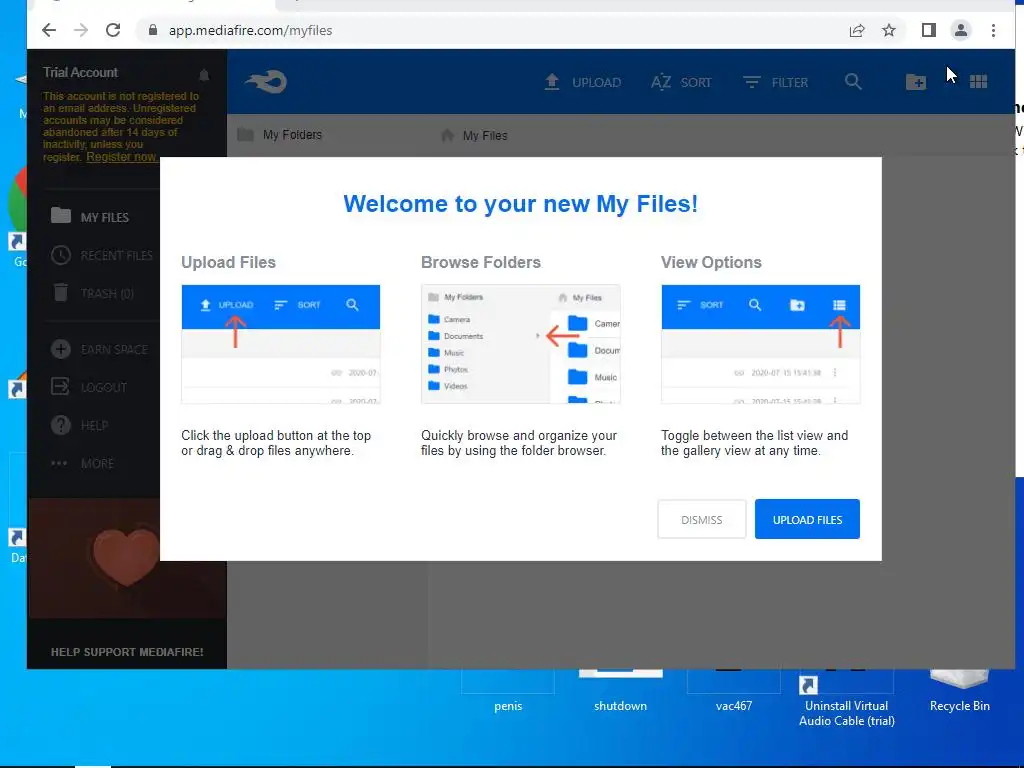Click the share page icon

(x=857, y=30)
